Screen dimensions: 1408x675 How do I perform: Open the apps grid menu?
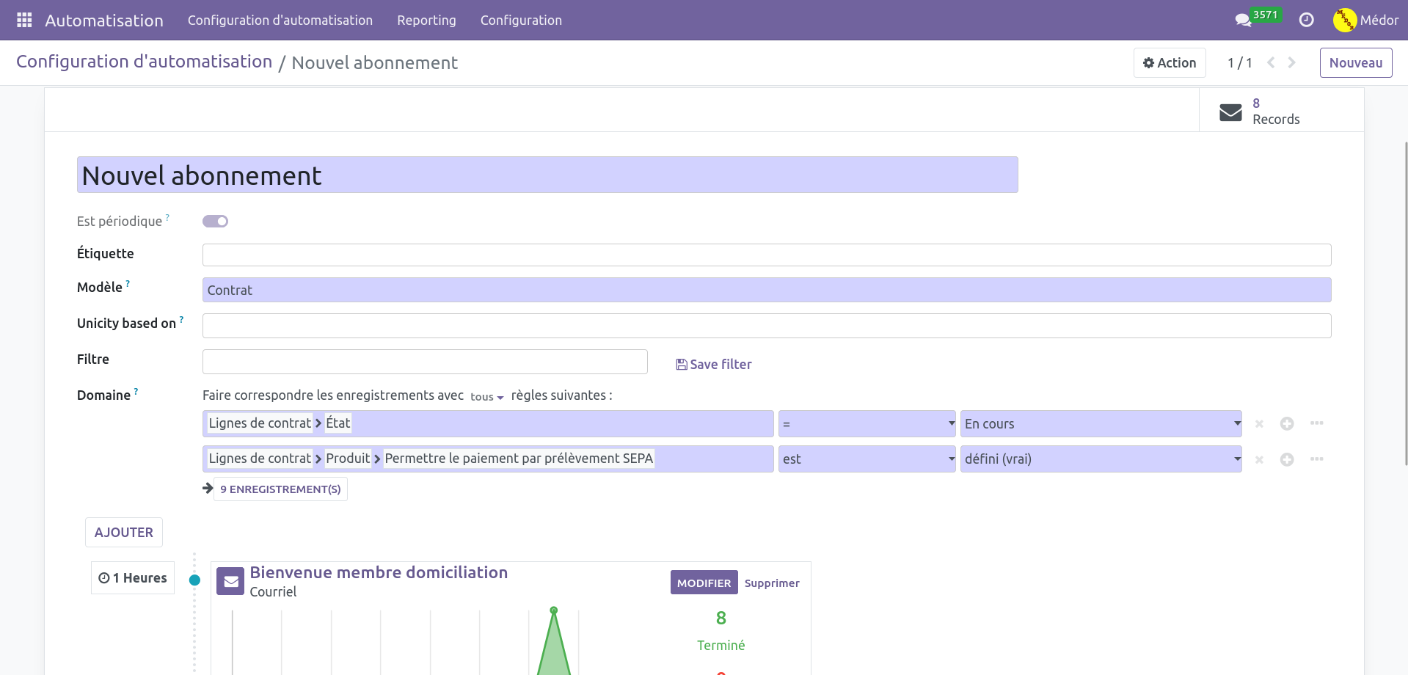tap(24, 20)
